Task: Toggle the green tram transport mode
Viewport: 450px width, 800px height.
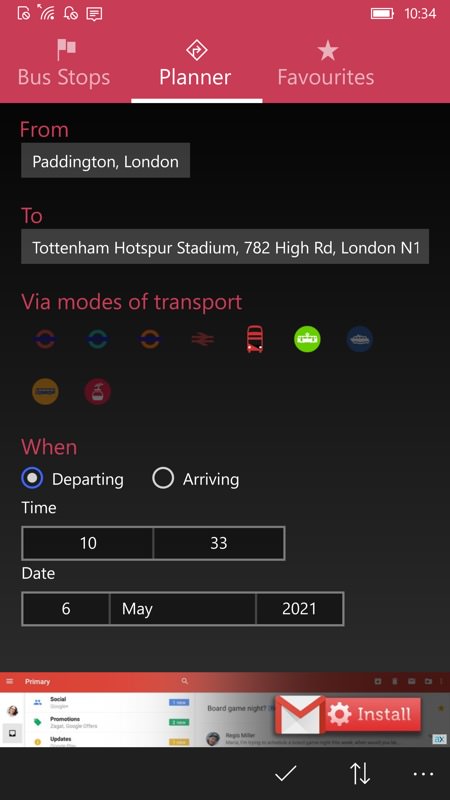Action: click(307, 339)
